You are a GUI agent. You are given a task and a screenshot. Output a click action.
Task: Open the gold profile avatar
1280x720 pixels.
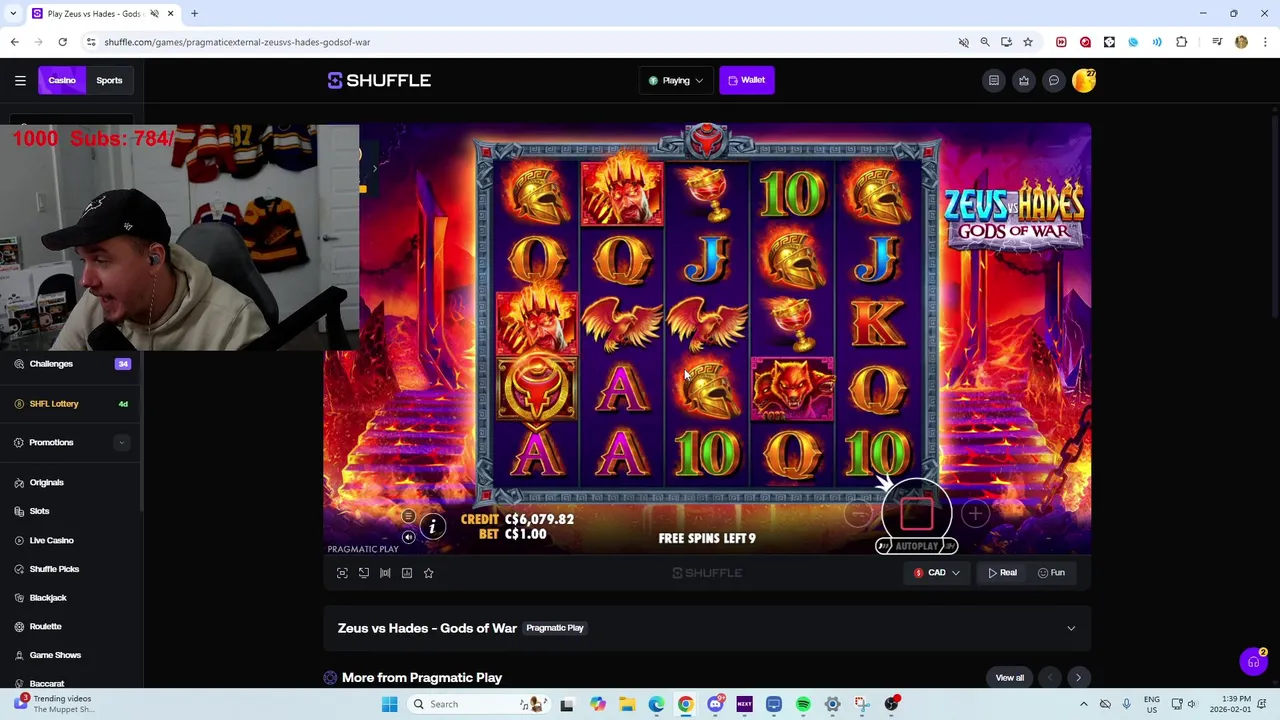(x=1084, y=80)
